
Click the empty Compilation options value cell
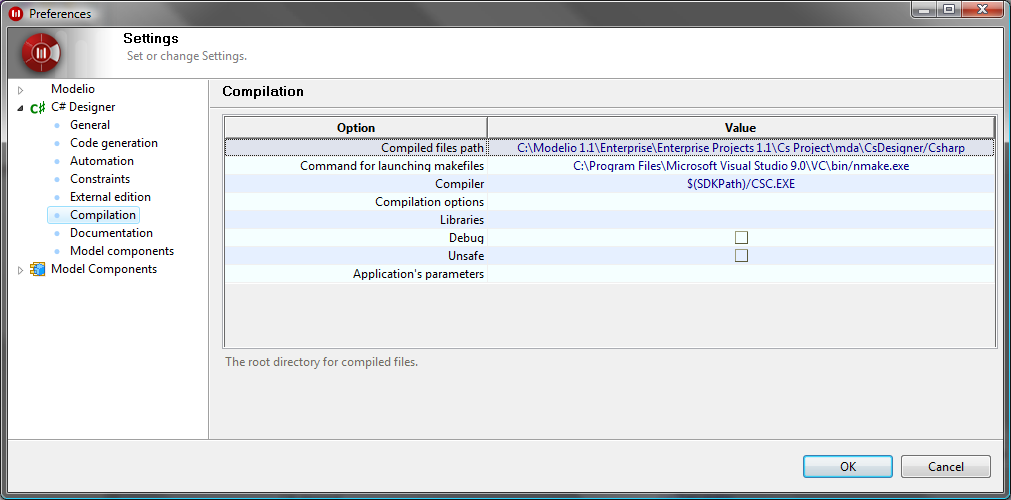(741, 202)
